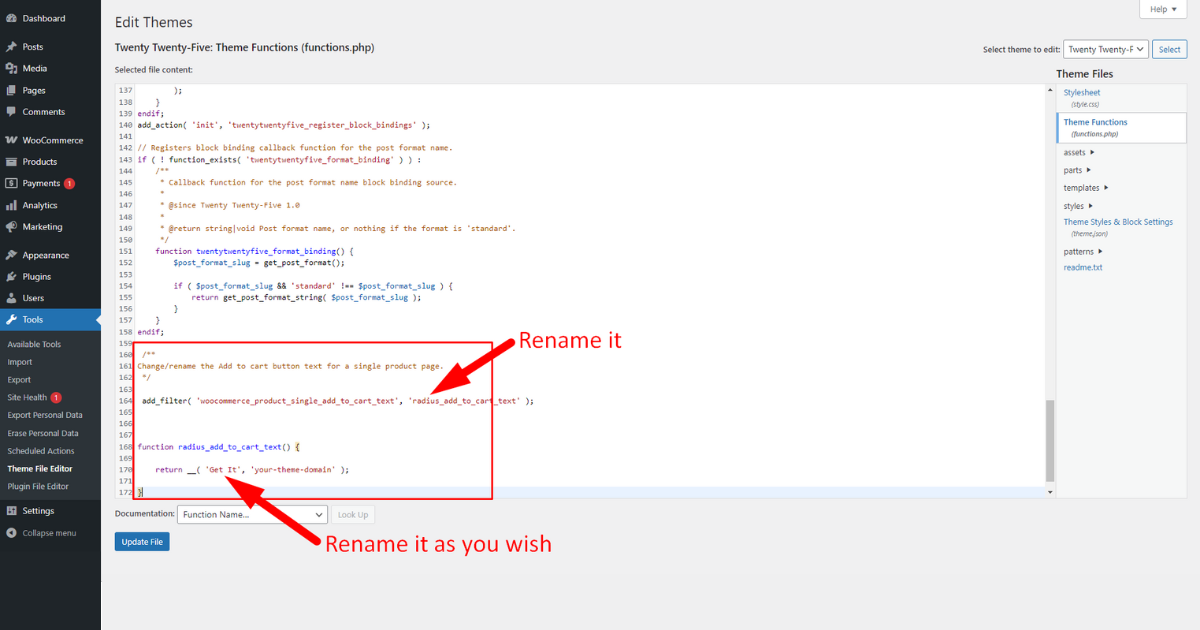Click the Comments bubble icon
This screenshot has width=1200, height=630.
[x=11, y=112]
